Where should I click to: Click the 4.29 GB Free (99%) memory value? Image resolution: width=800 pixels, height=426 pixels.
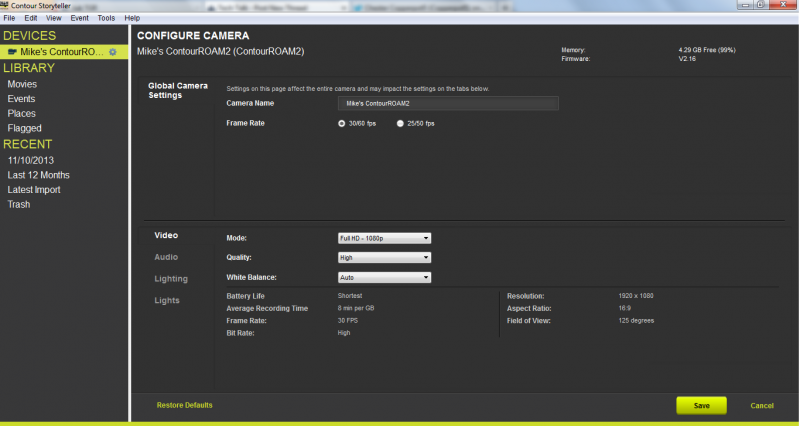(x=707, y=50)
